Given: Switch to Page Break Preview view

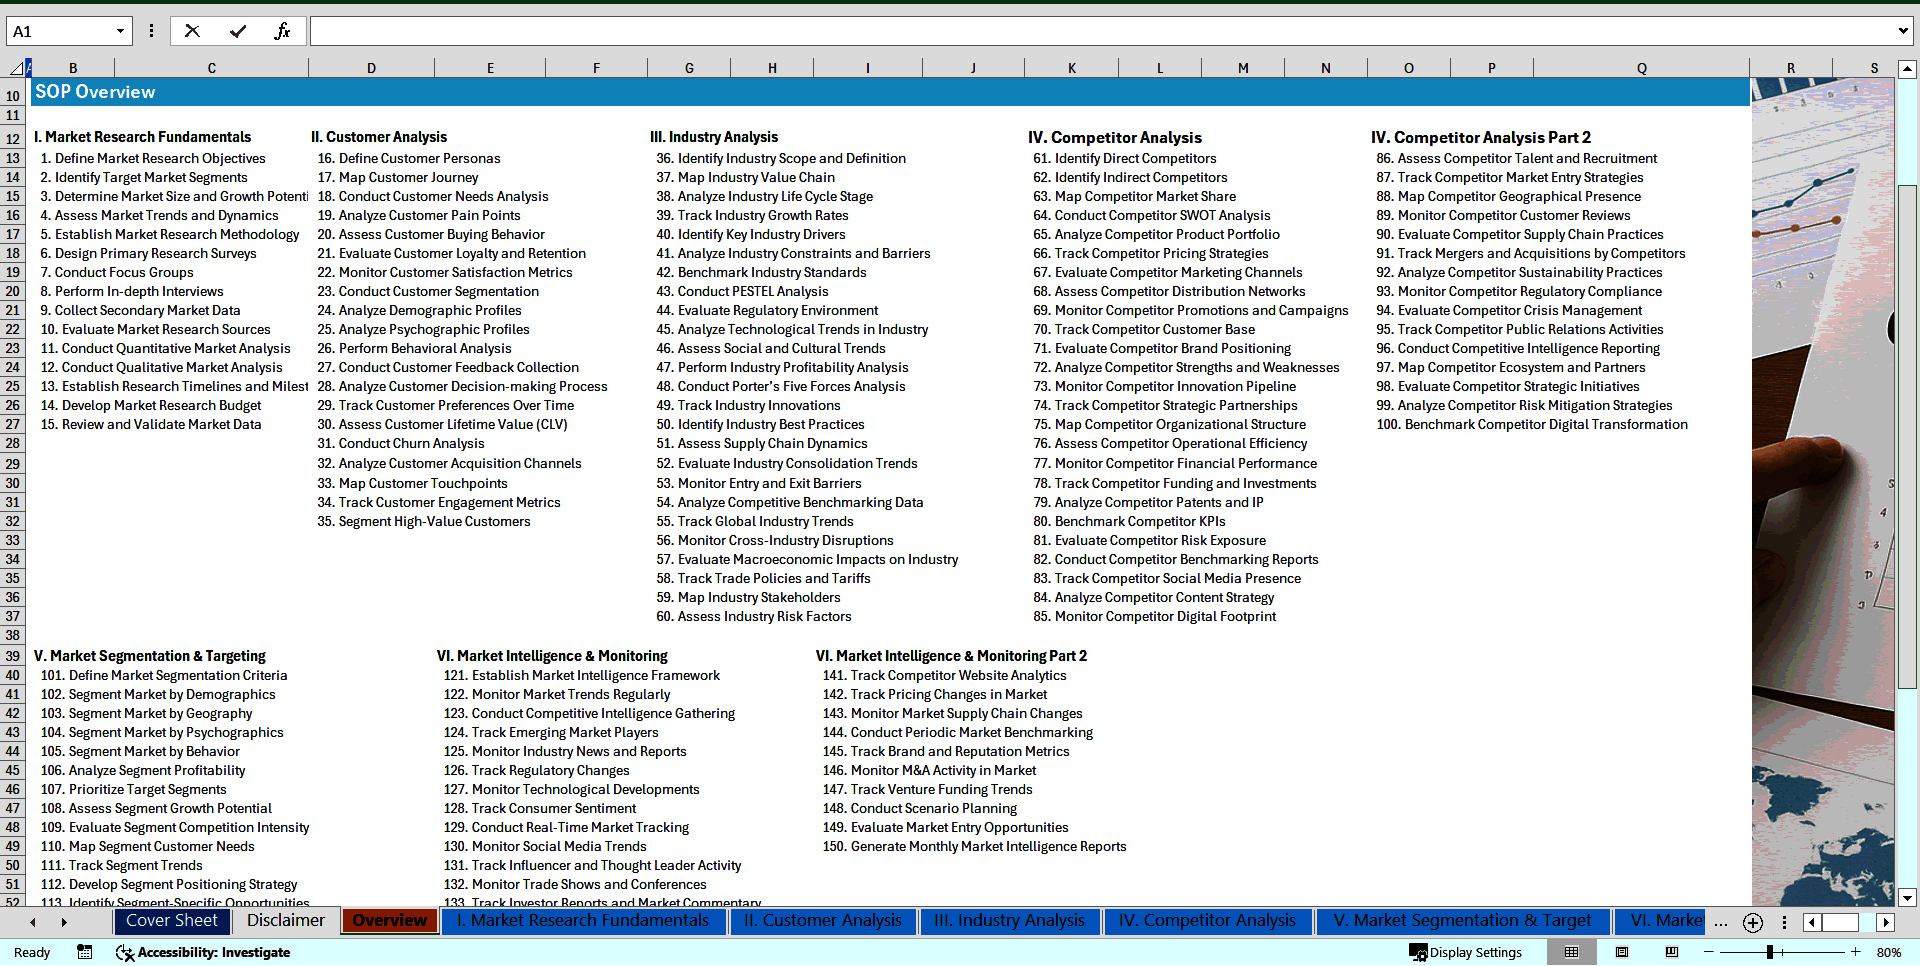Looking at the screenshot, I should (1672, 952).
